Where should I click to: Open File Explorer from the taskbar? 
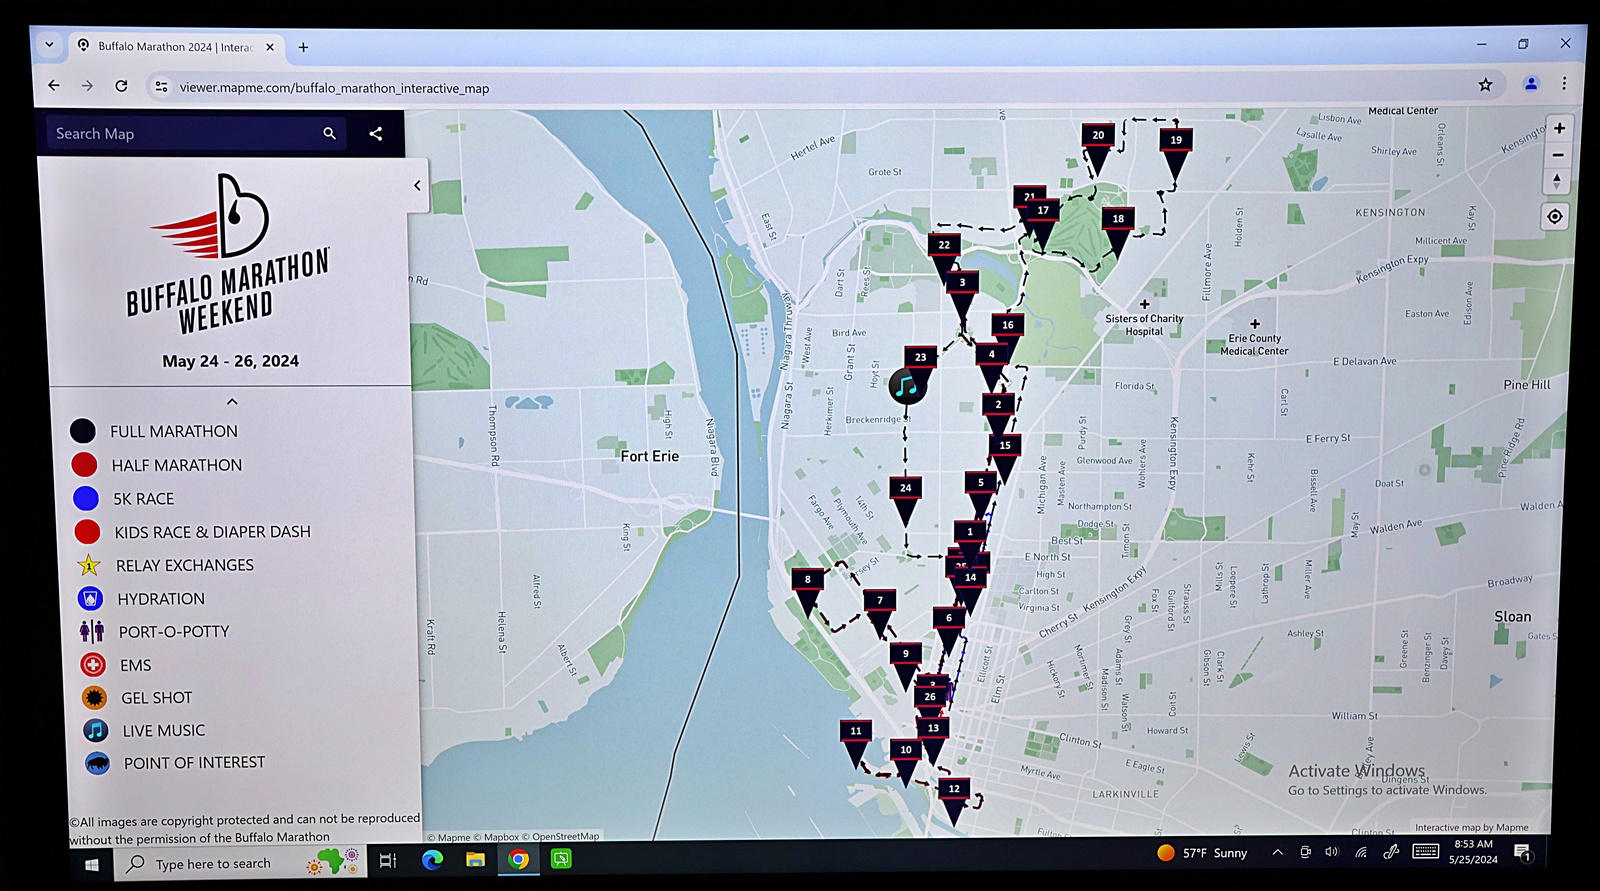[475, 860]
